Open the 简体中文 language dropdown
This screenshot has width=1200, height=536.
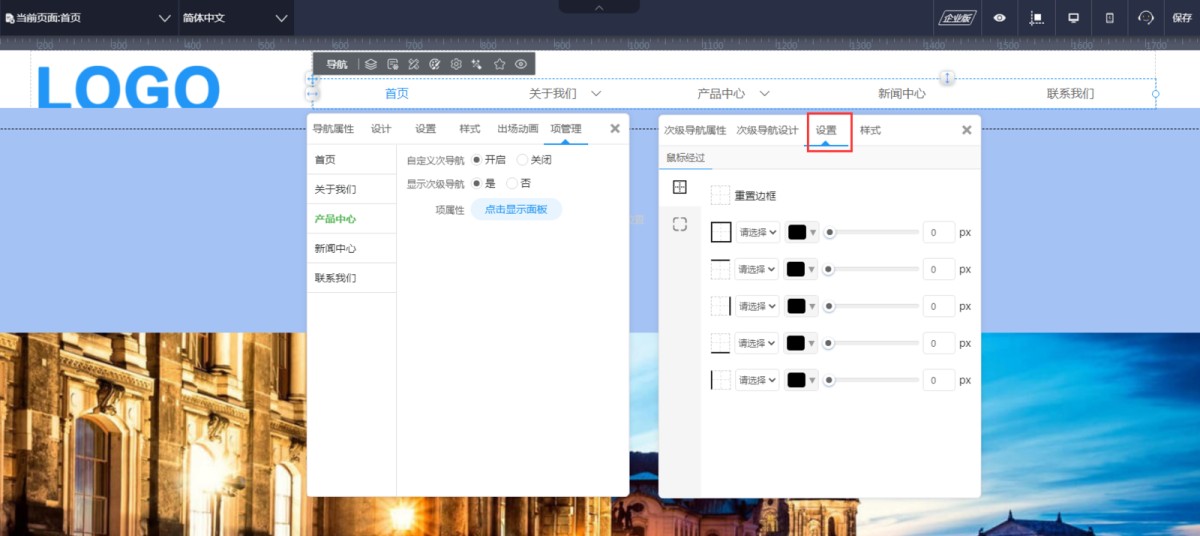(x=236, y=18)
